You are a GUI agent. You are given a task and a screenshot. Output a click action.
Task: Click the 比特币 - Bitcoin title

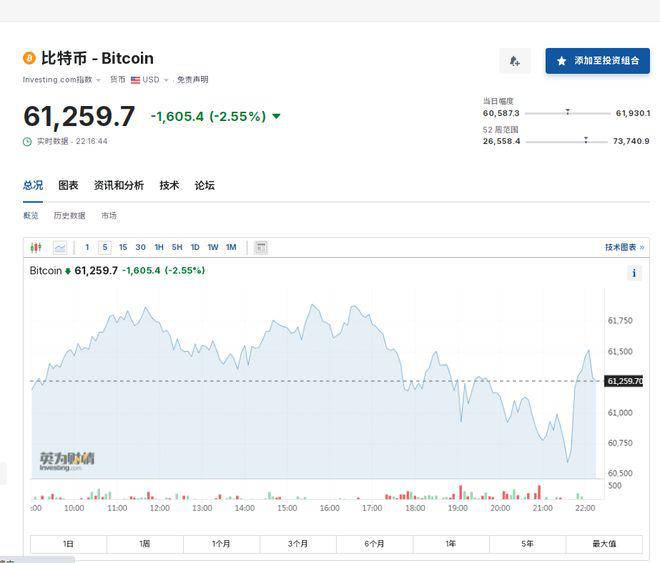coord(97,58)
